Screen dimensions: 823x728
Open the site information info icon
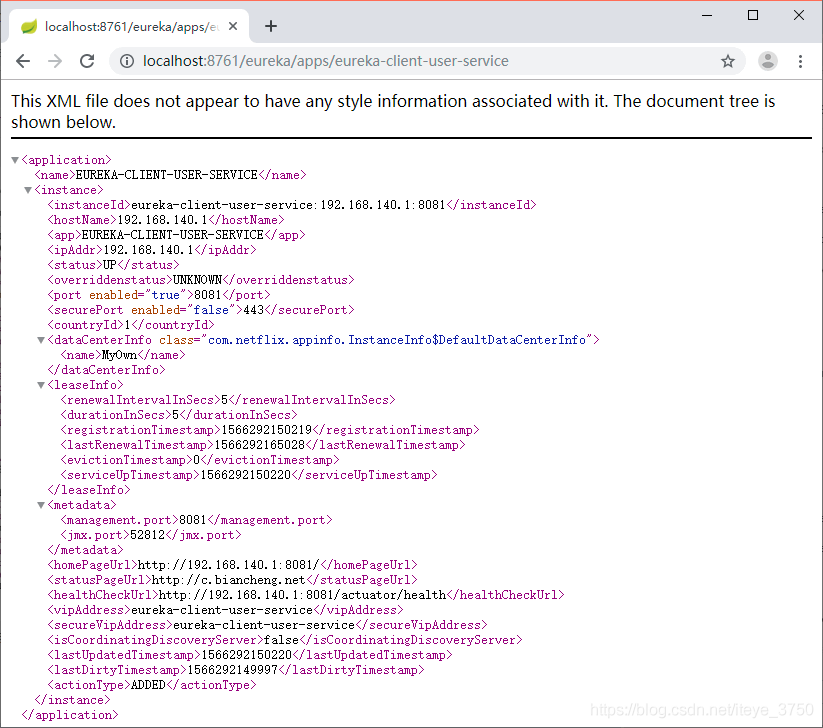[126, 61]
